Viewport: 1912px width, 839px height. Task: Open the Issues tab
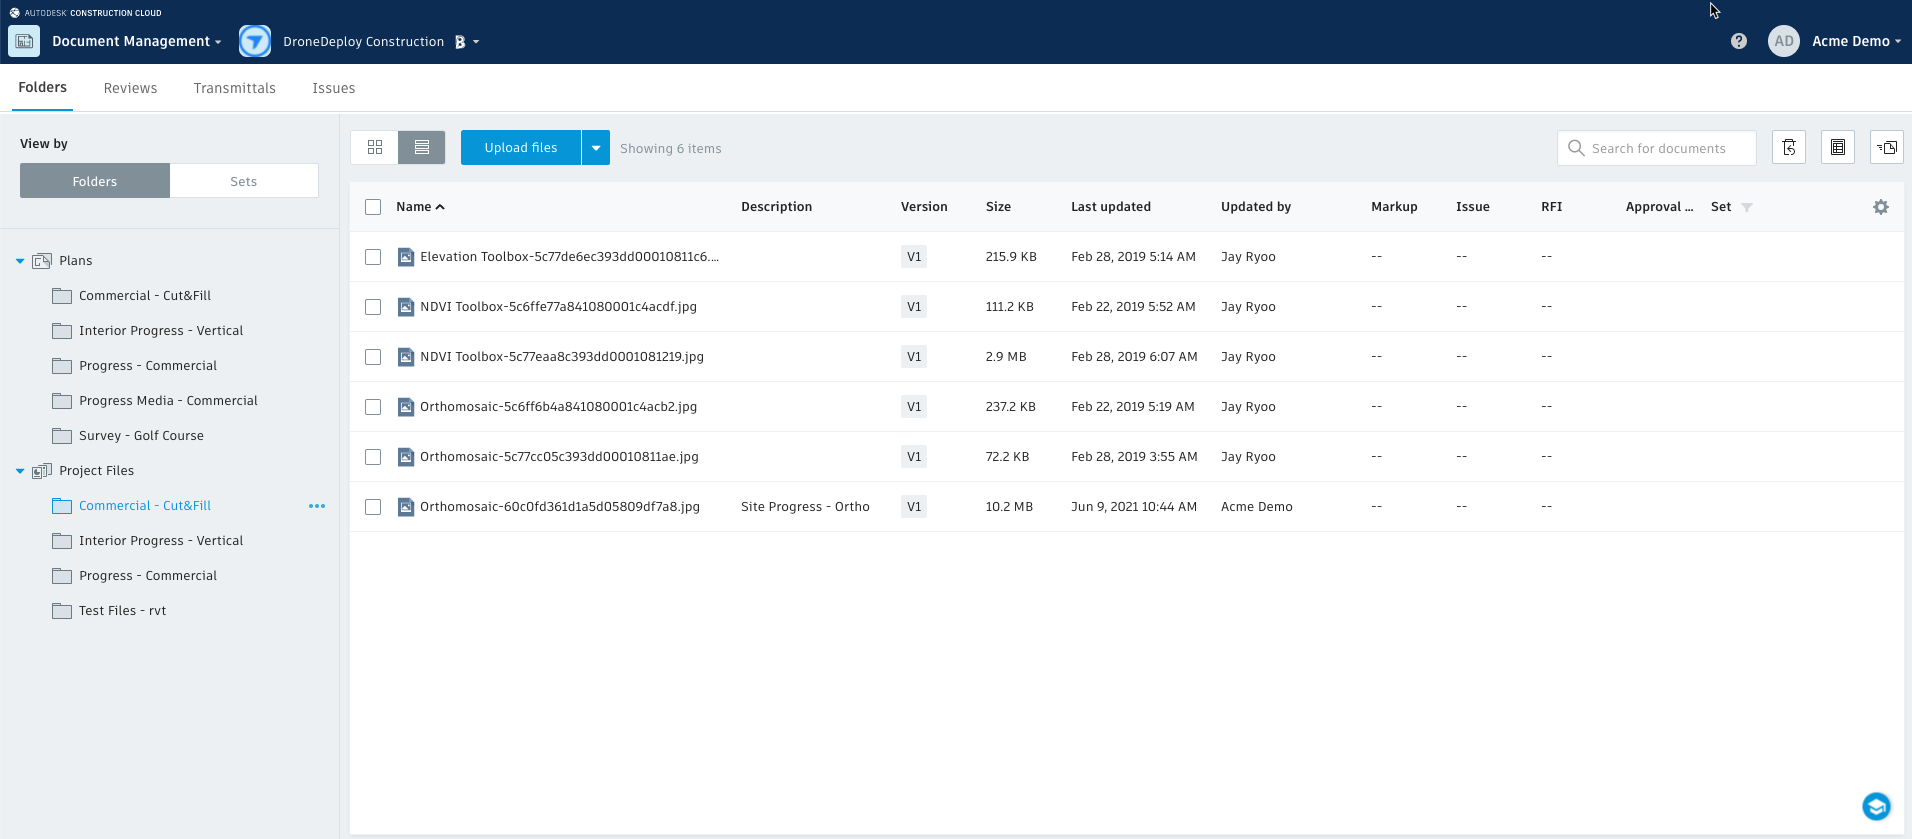333,88
